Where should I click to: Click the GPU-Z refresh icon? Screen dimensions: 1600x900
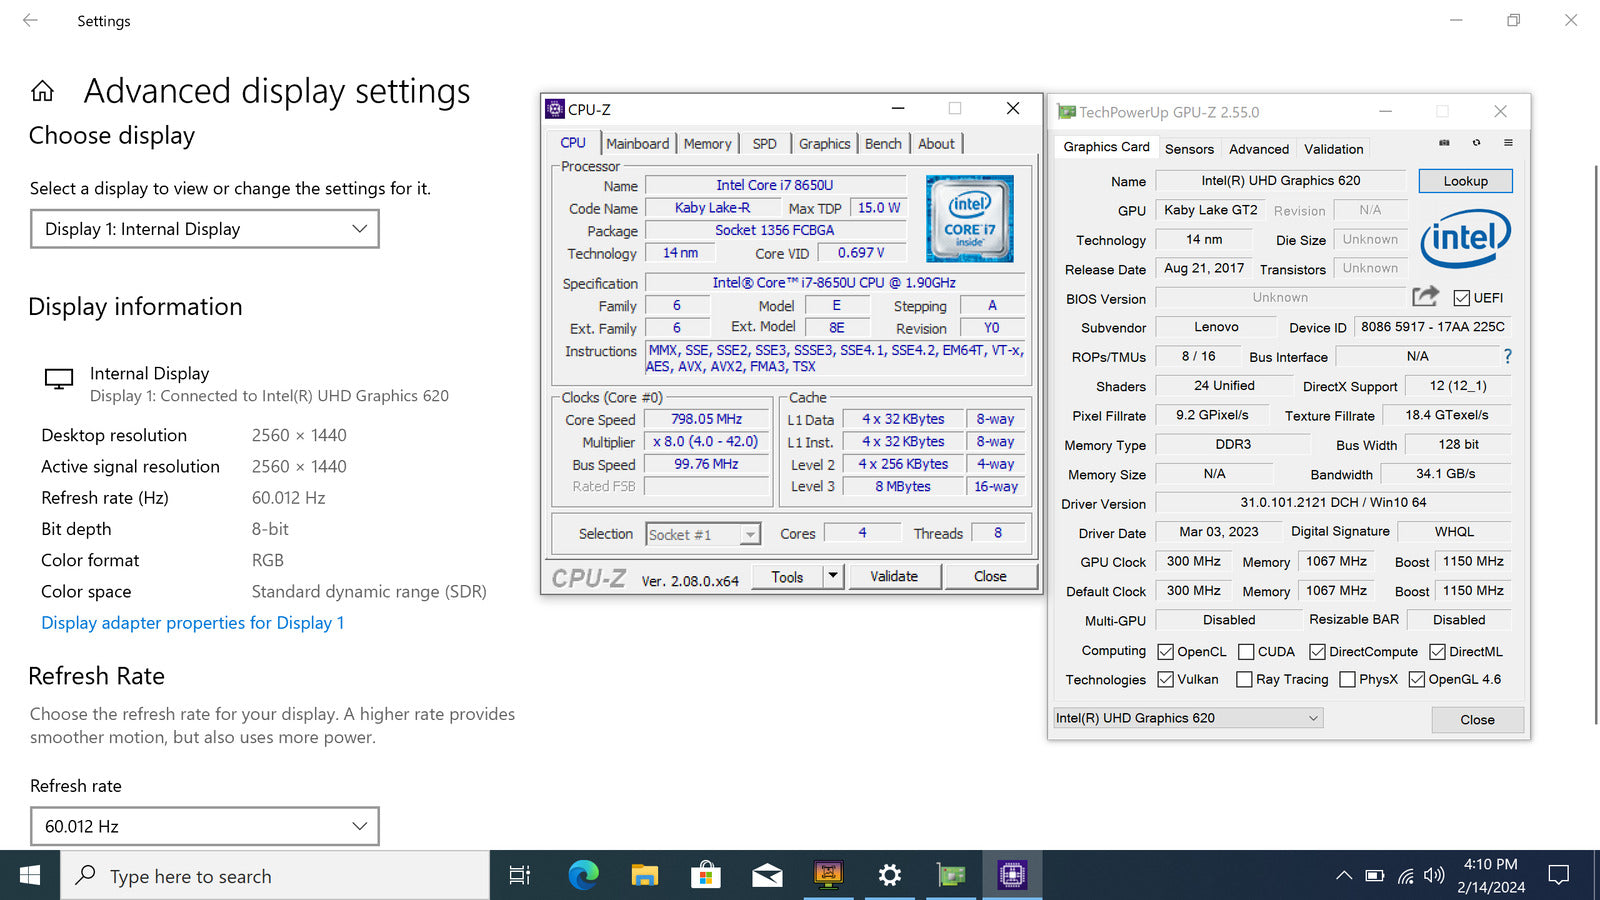pyautogui.click(x=1476, y=143)
